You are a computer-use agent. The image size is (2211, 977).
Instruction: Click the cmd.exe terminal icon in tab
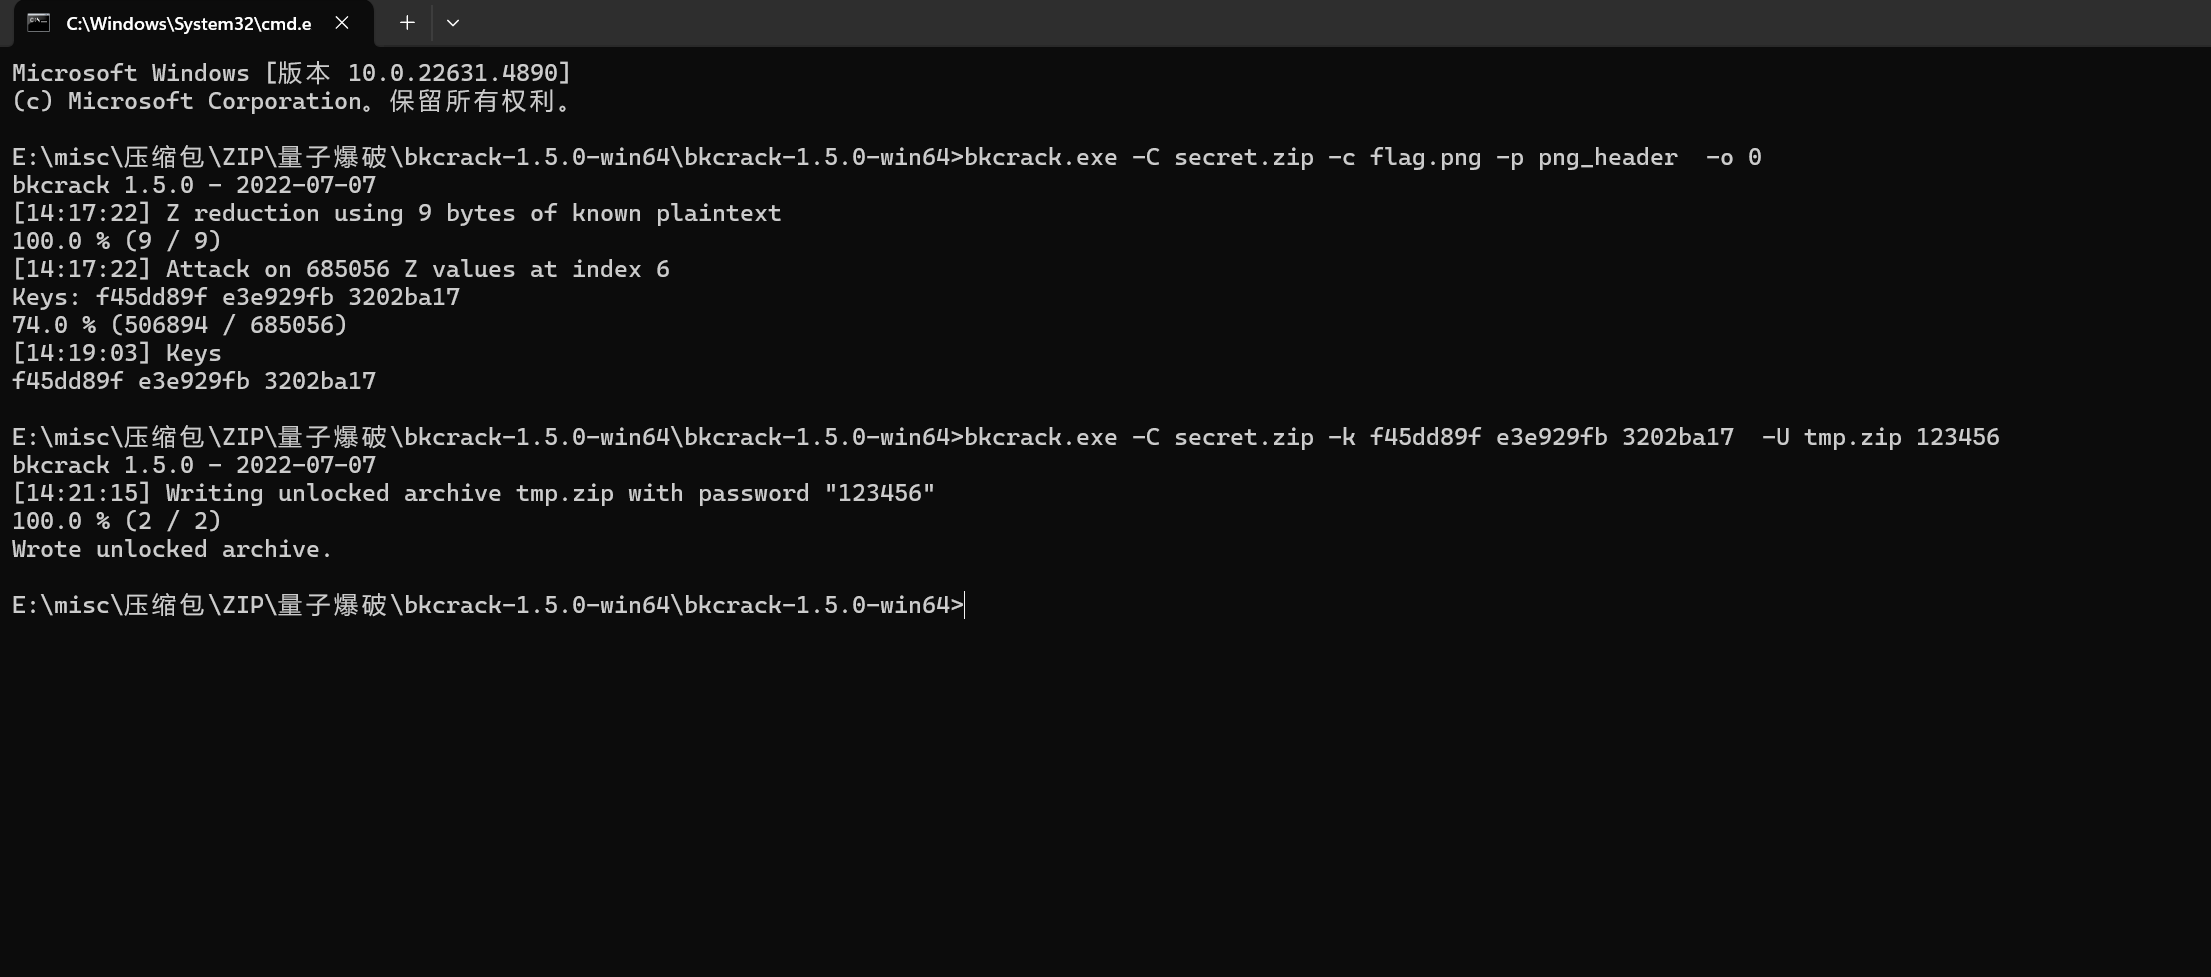point(39,23)
